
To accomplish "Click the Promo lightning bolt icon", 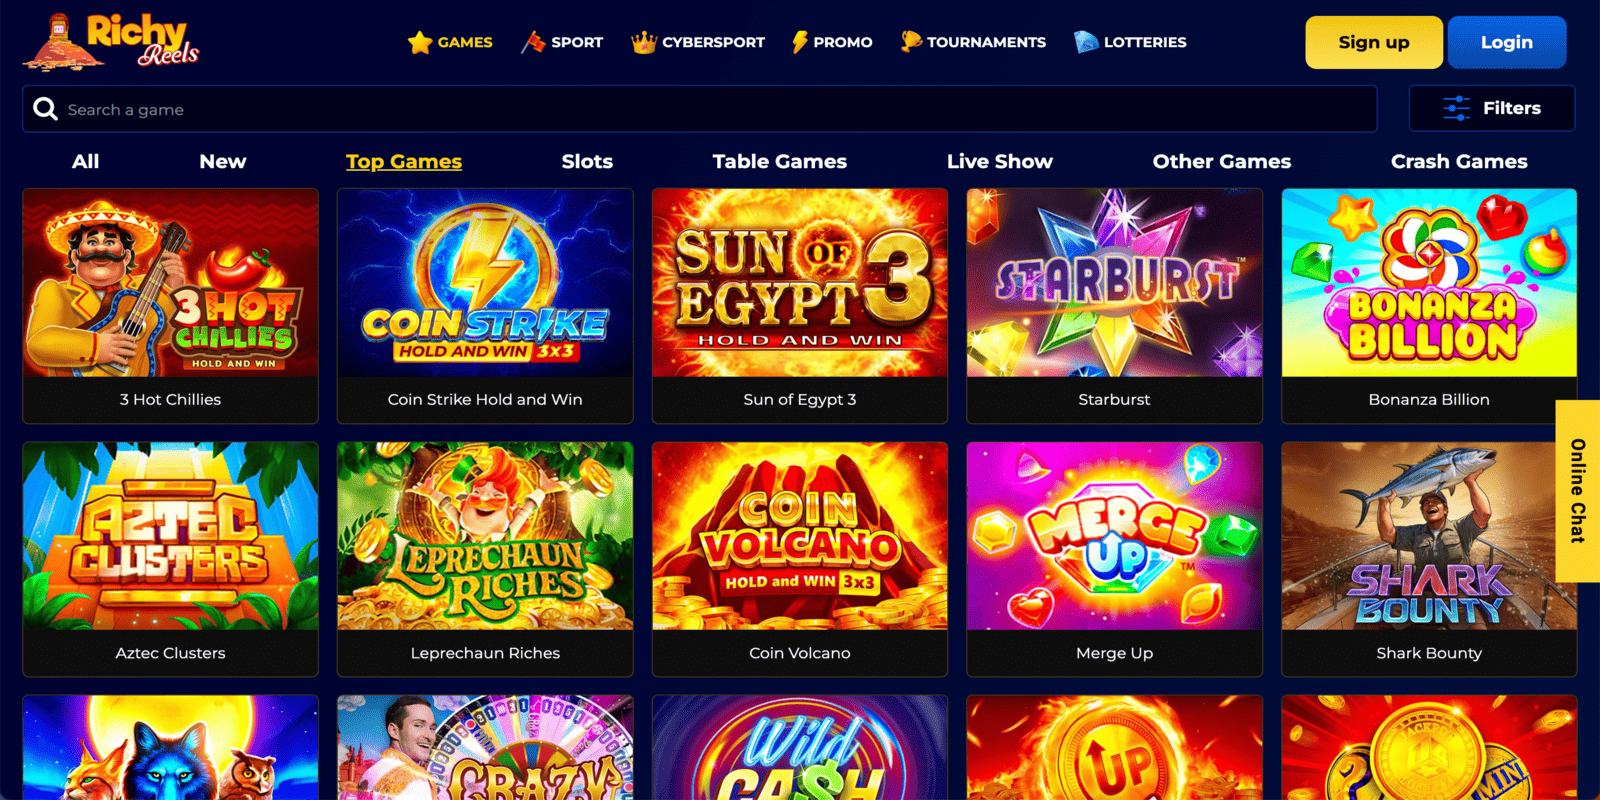I will click(x=799, y=42).
